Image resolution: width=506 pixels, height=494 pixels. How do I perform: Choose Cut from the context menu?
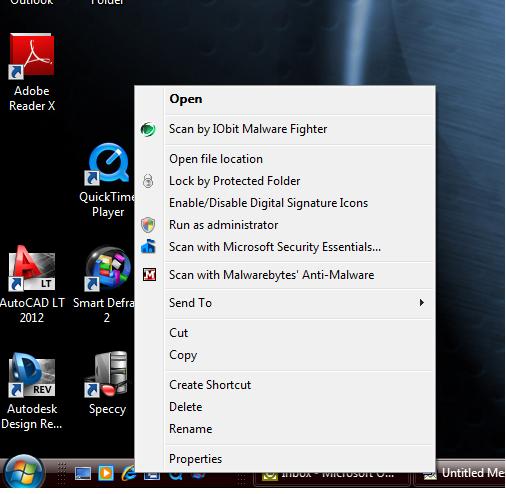point(300,333)
